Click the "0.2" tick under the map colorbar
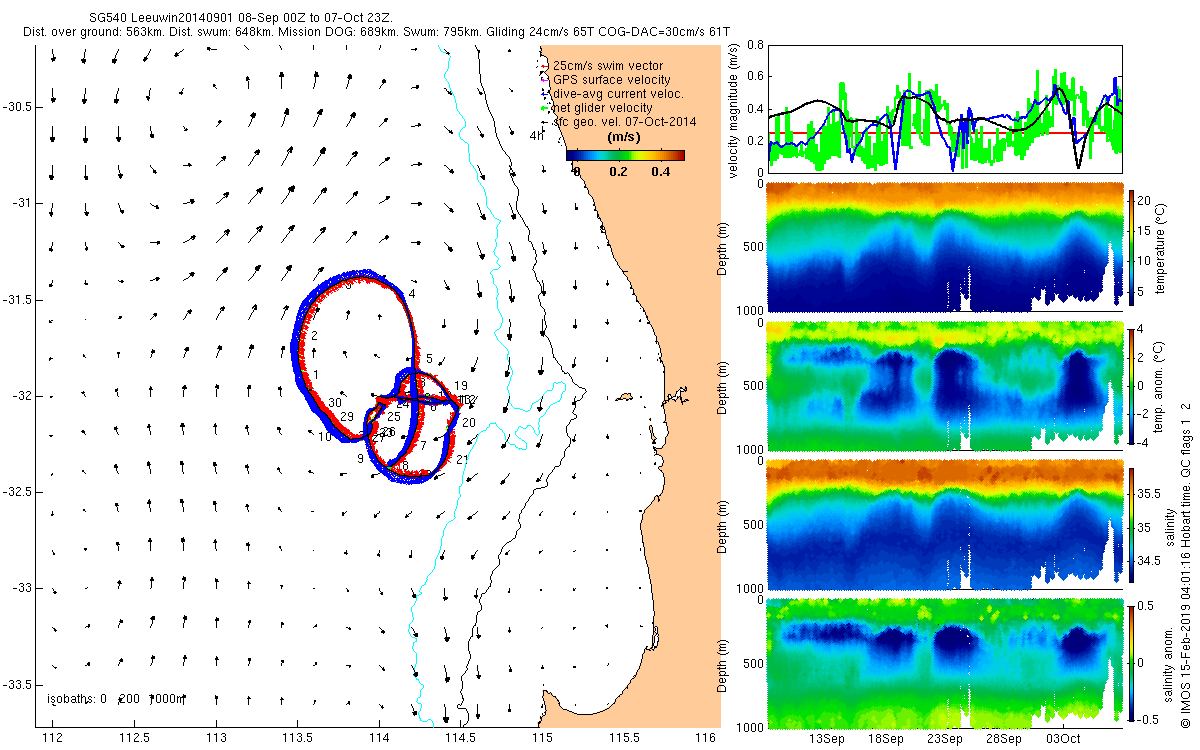The height and width of the screenshot is (750, 1200). pos(618,172)
